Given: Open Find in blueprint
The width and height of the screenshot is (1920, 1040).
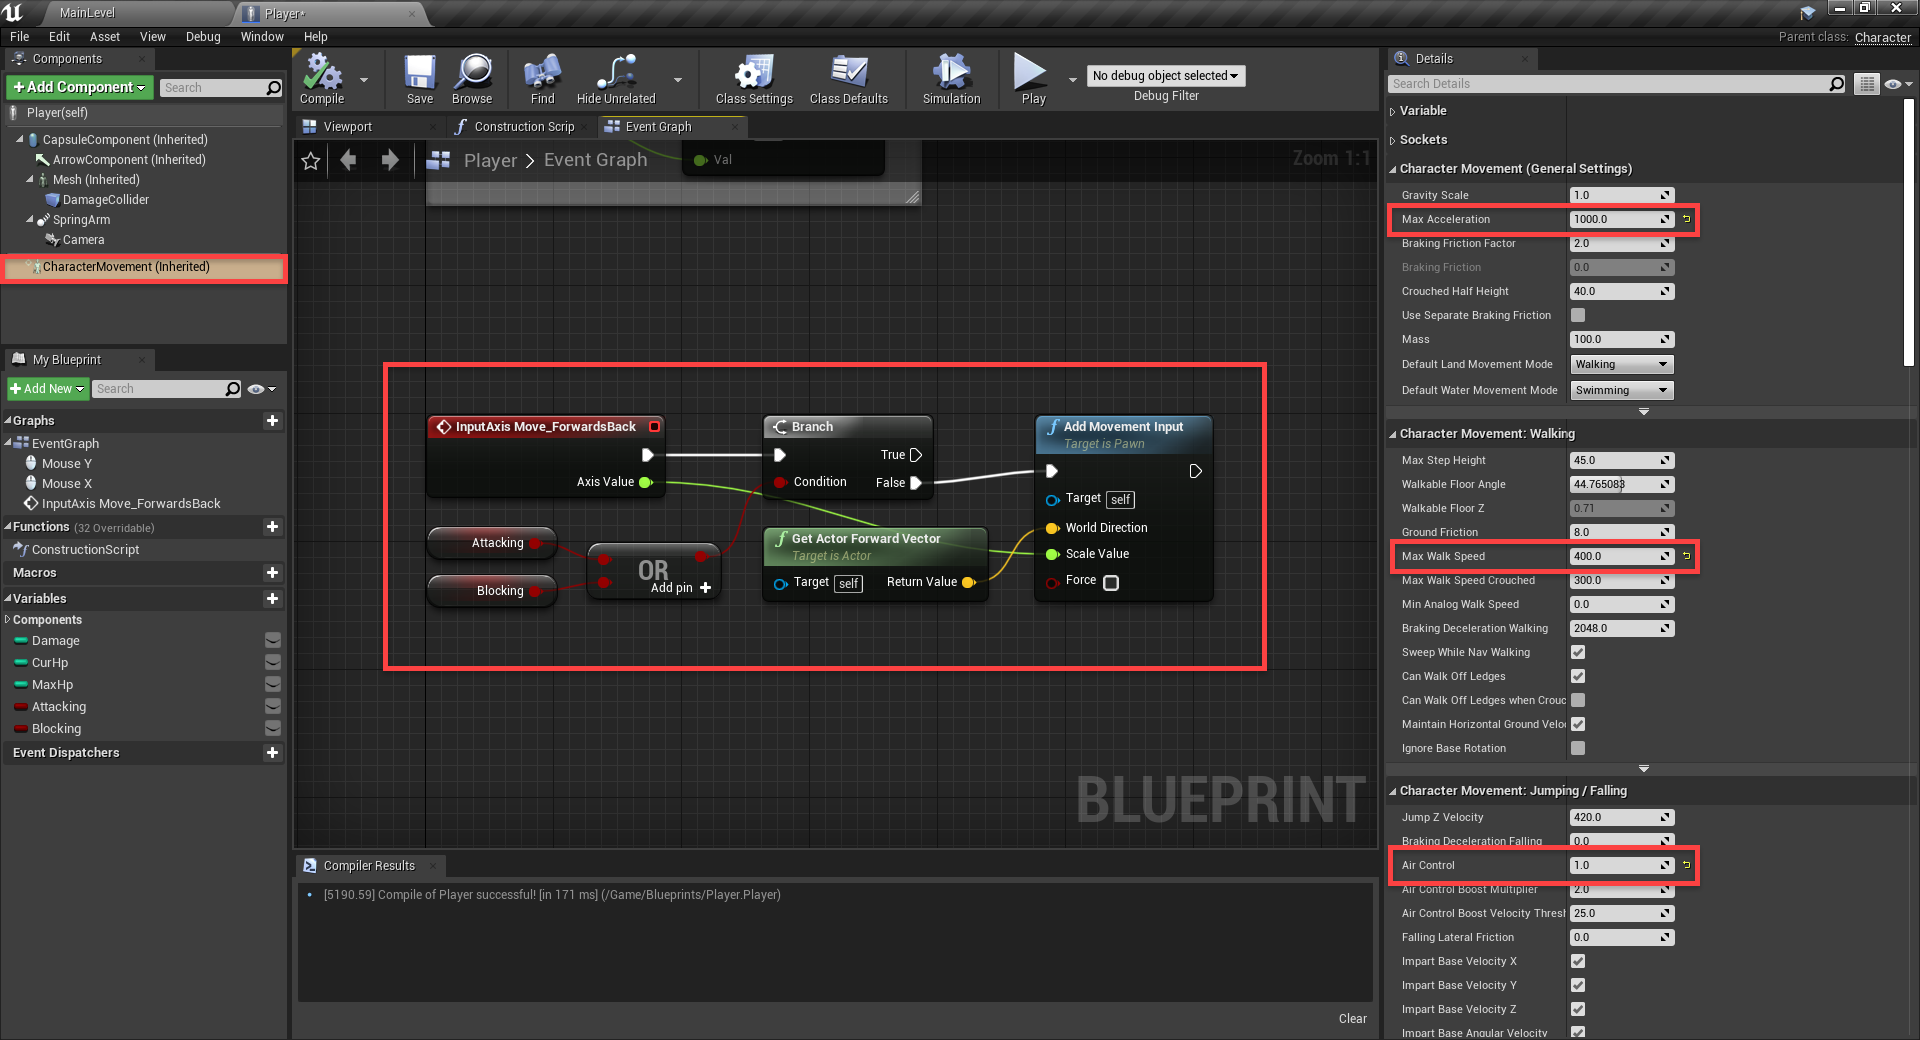Looking at the screenshot, I should point(542,79).
